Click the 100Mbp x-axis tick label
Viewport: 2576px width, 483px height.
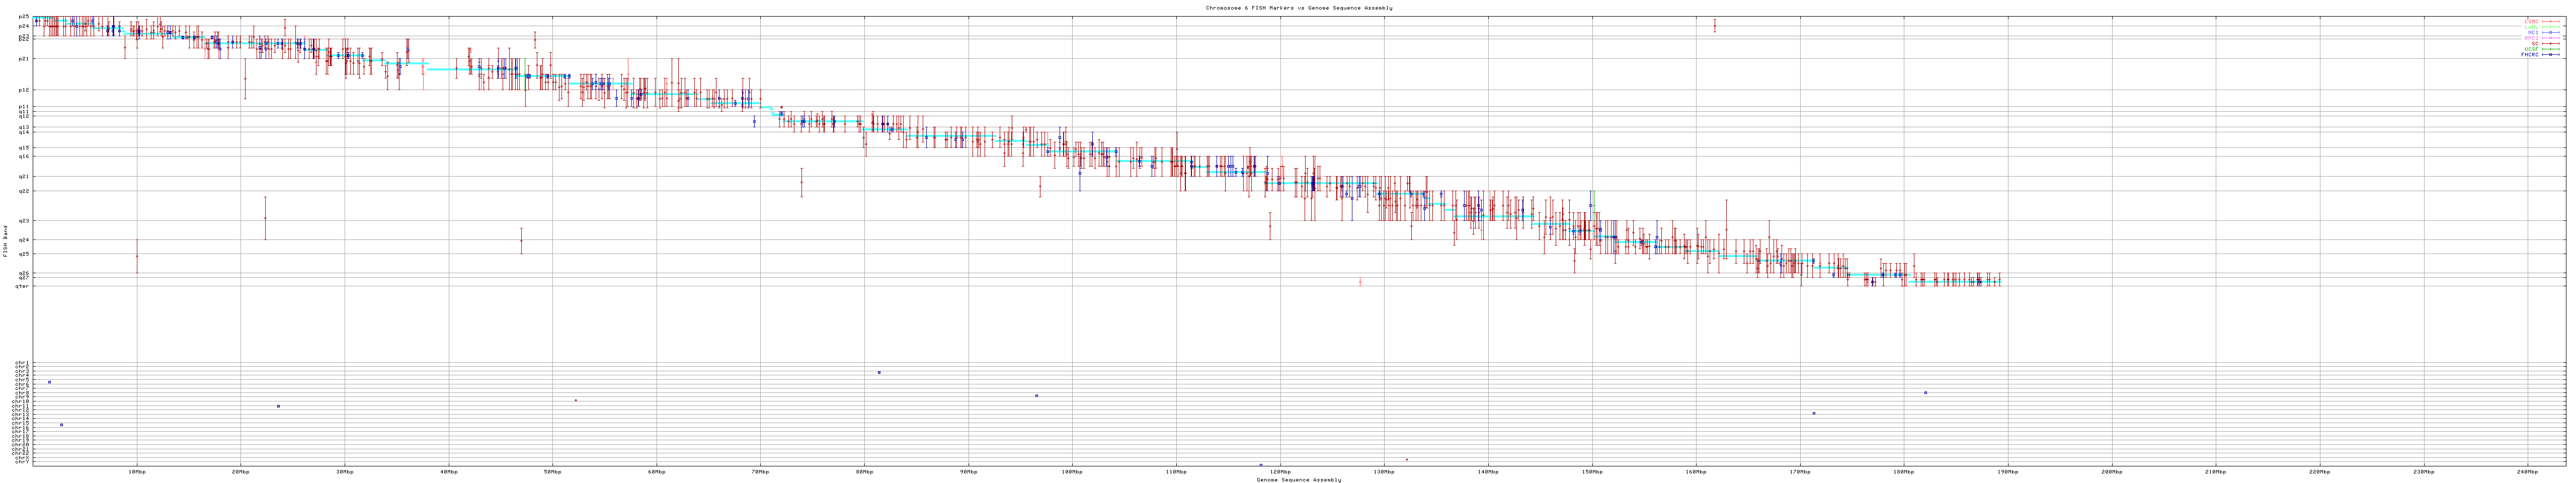click(1072, 471)
